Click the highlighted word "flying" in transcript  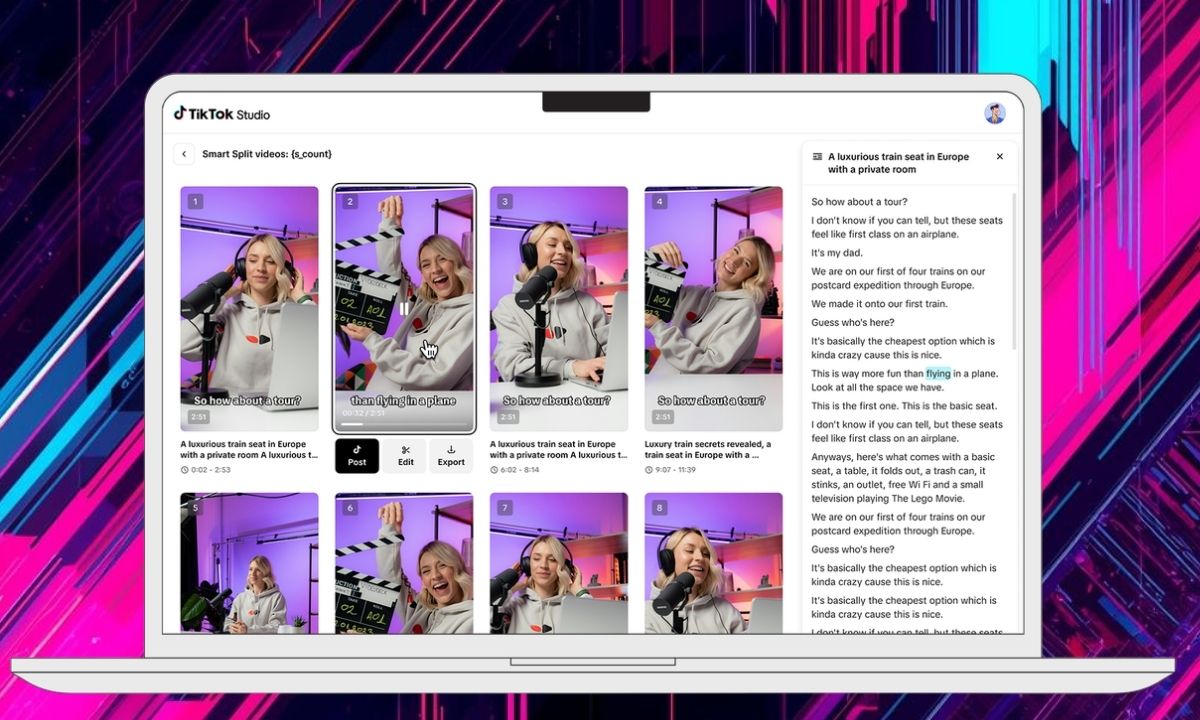(938, 374)
